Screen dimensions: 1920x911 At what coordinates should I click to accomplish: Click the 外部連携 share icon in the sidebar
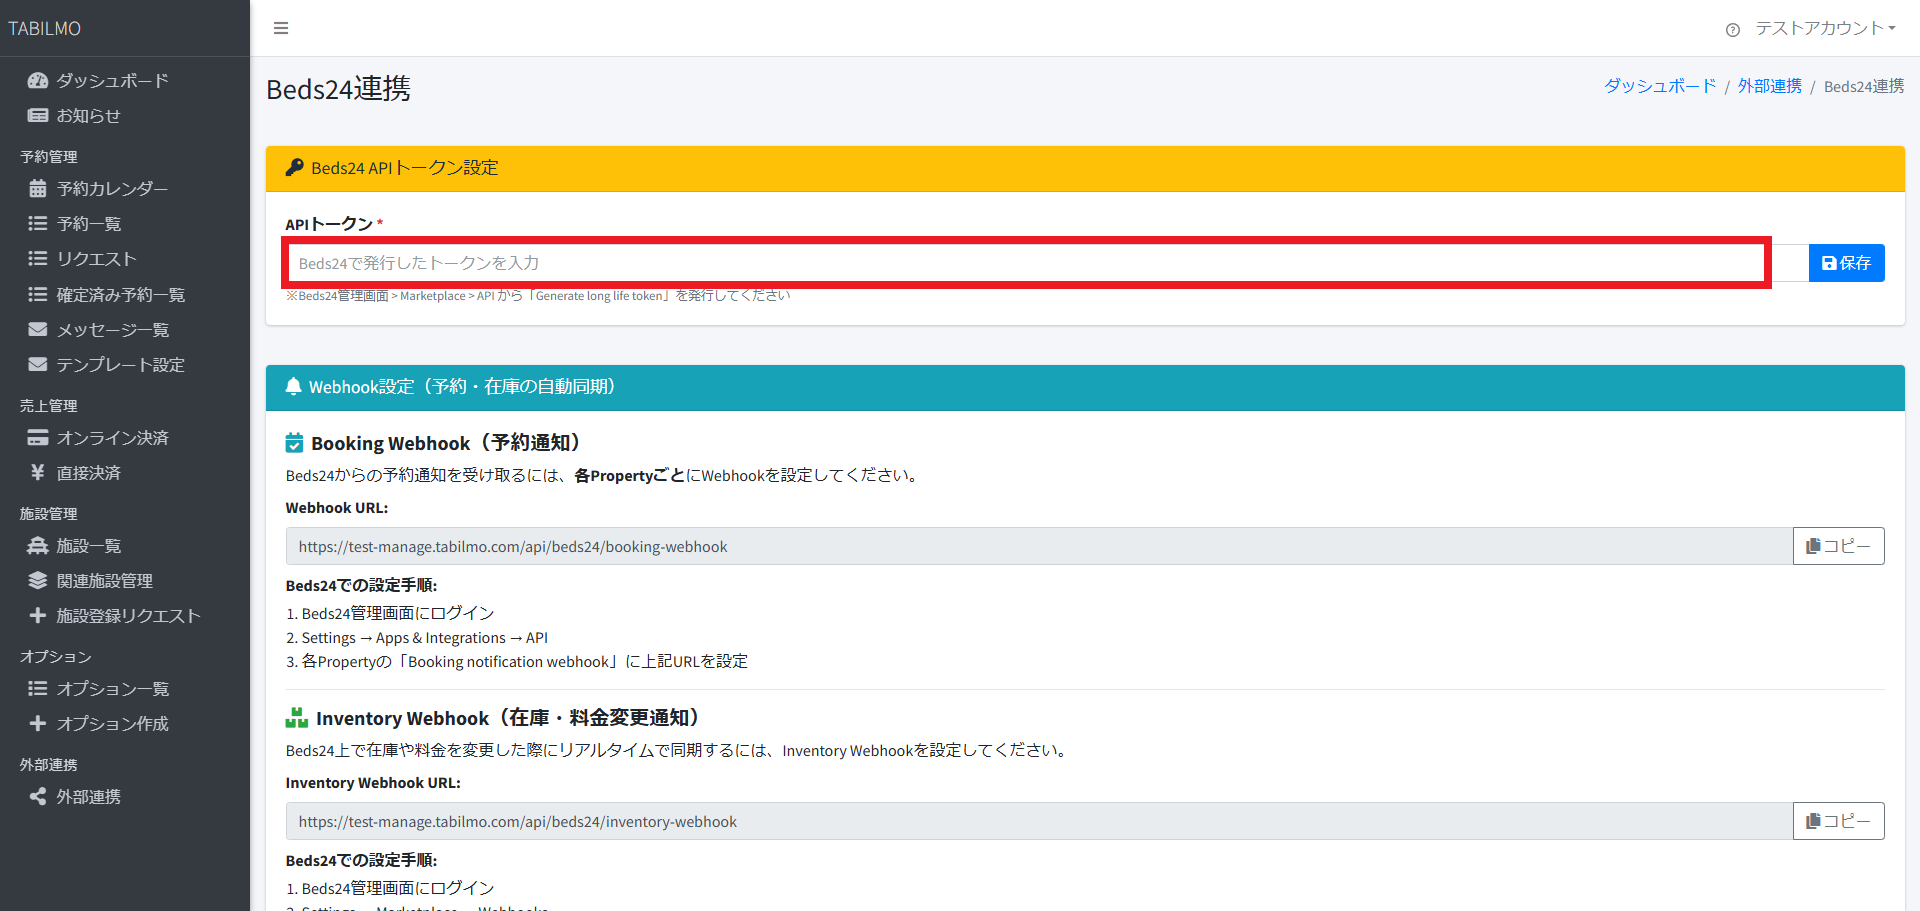click(38, 796)
